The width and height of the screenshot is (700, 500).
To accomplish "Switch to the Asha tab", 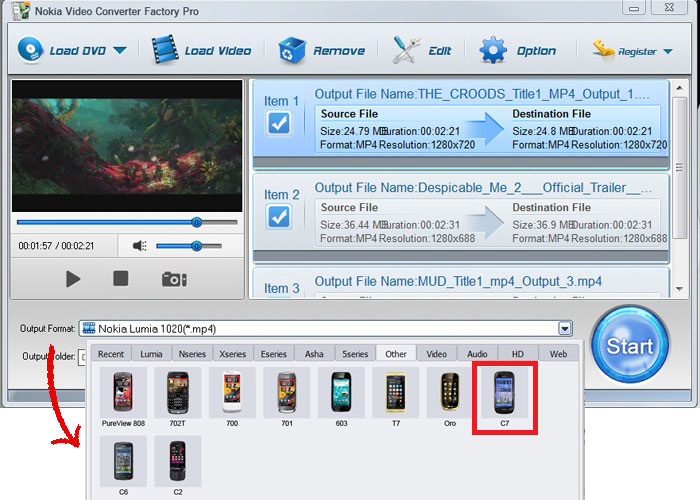I will coord(314,354).
